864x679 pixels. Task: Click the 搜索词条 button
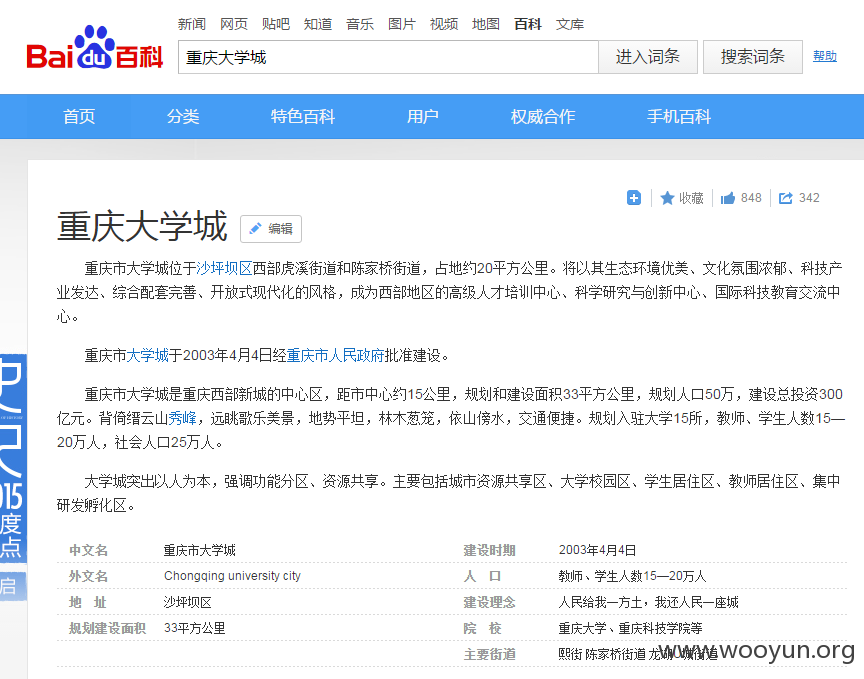(x=752, y=57)
